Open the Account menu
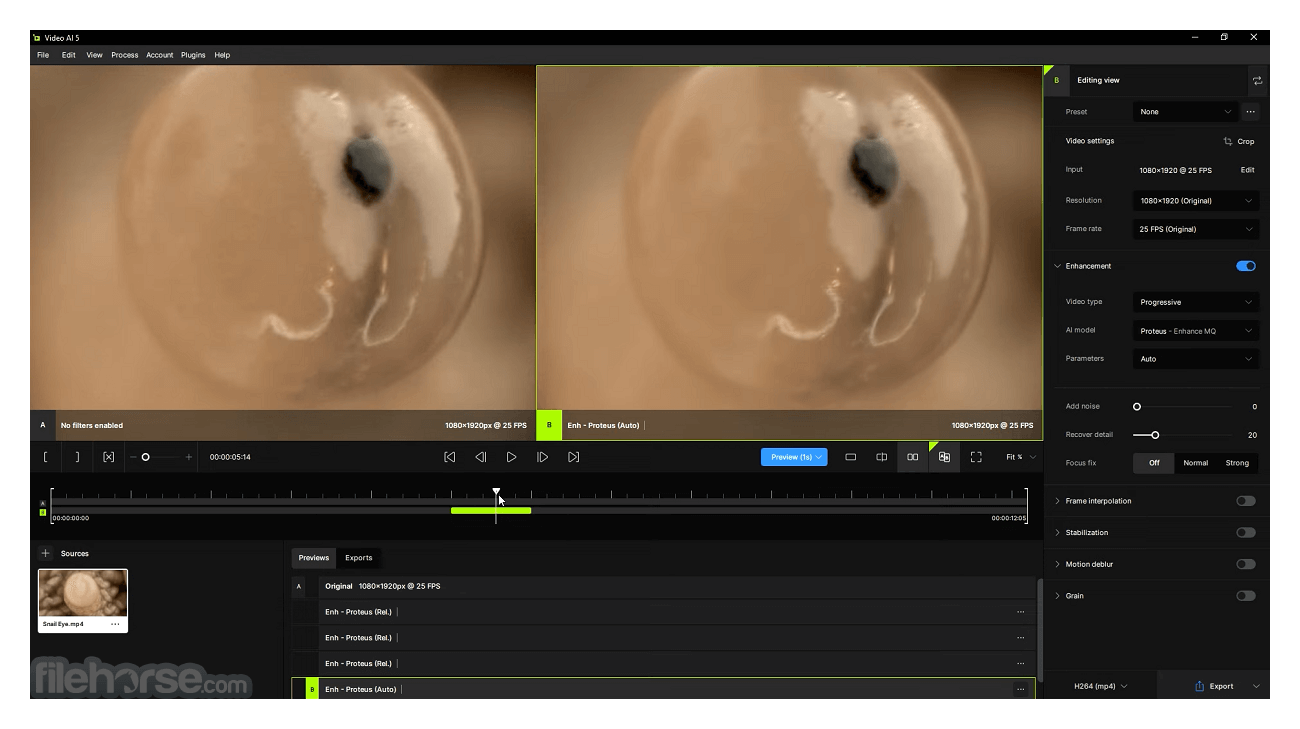 160,55
